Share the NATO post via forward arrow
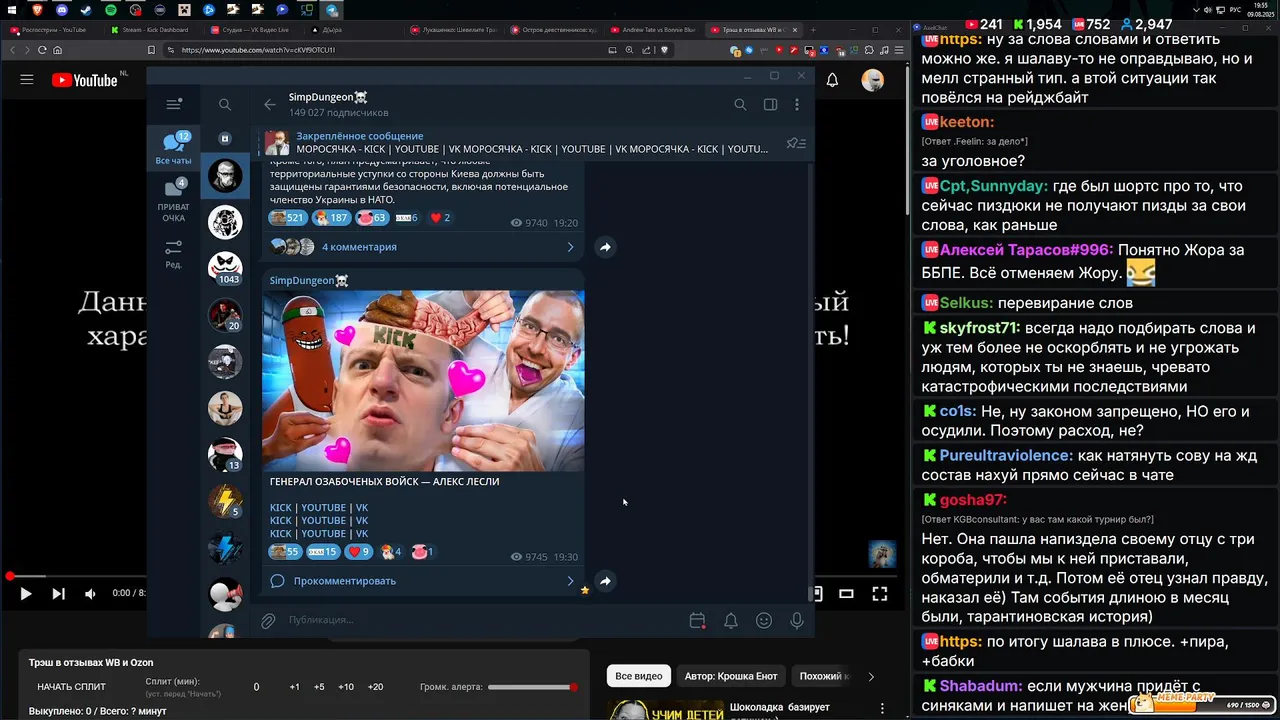 pos(605,247)
